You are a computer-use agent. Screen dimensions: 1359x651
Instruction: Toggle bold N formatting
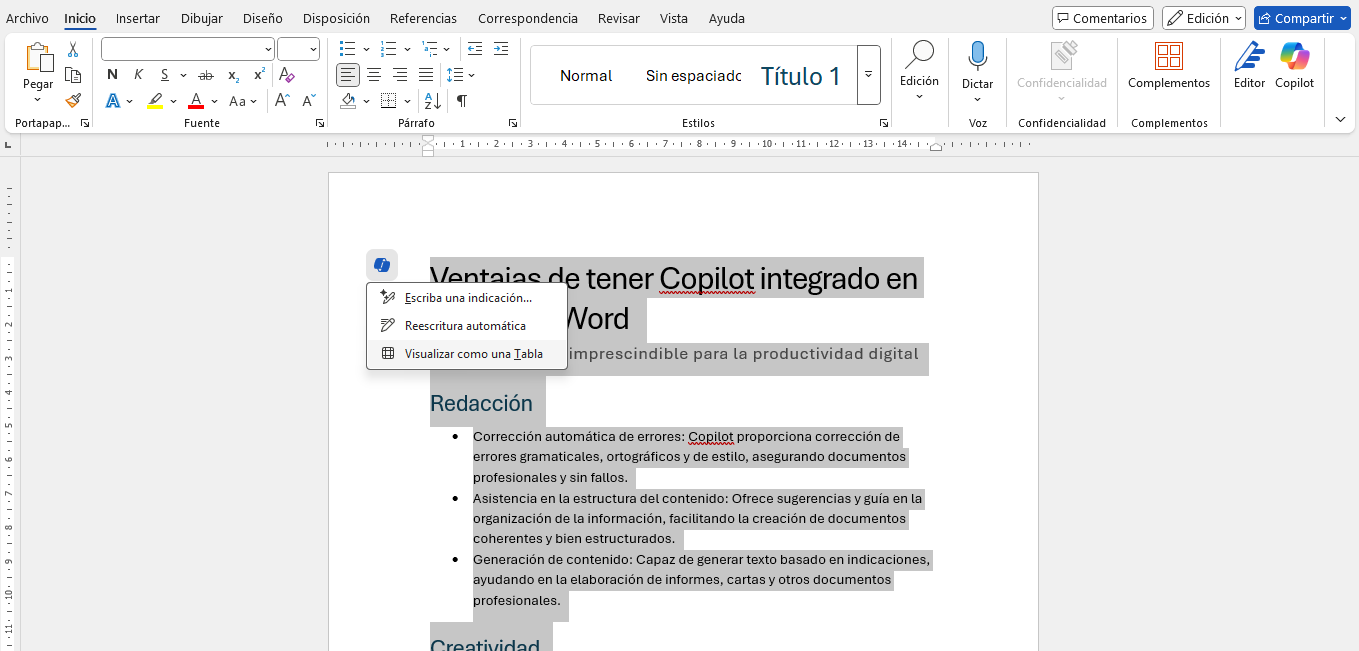(x=112, y=75)
